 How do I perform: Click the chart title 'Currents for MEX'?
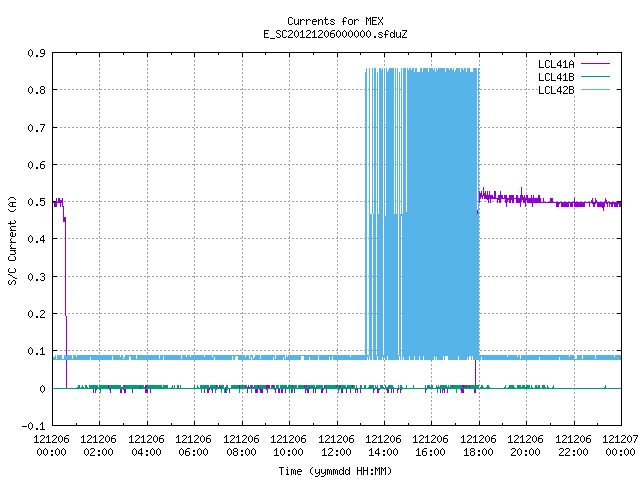pos(335,21)
